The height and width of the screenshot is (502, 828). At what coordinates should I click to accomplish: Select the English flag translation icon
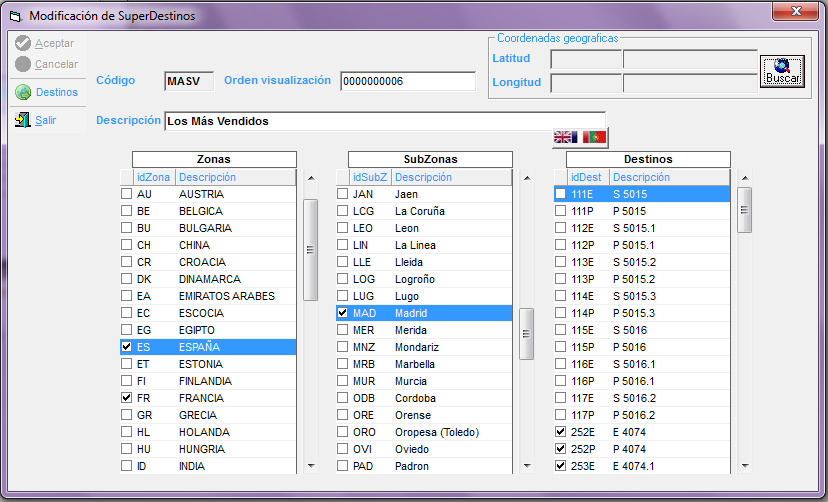[562, 137]
